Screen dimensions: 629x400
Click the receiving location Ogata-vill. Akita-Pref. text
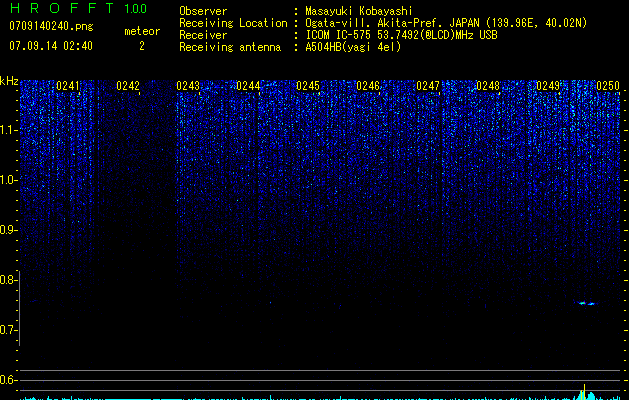click(446, 23)
